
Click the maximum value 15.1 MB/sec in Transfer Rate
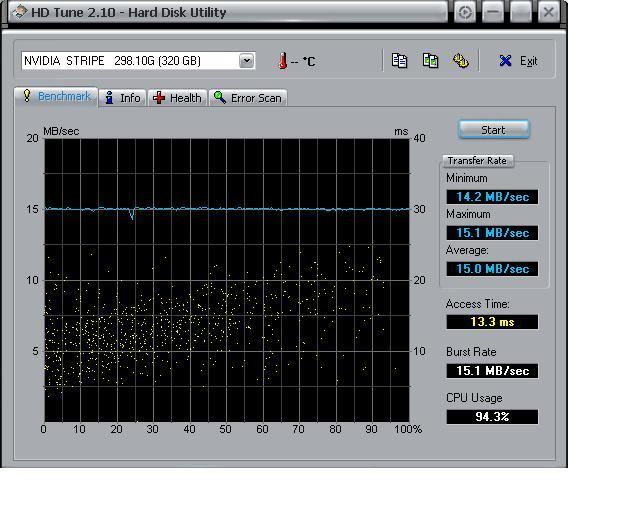pos(492,233)
